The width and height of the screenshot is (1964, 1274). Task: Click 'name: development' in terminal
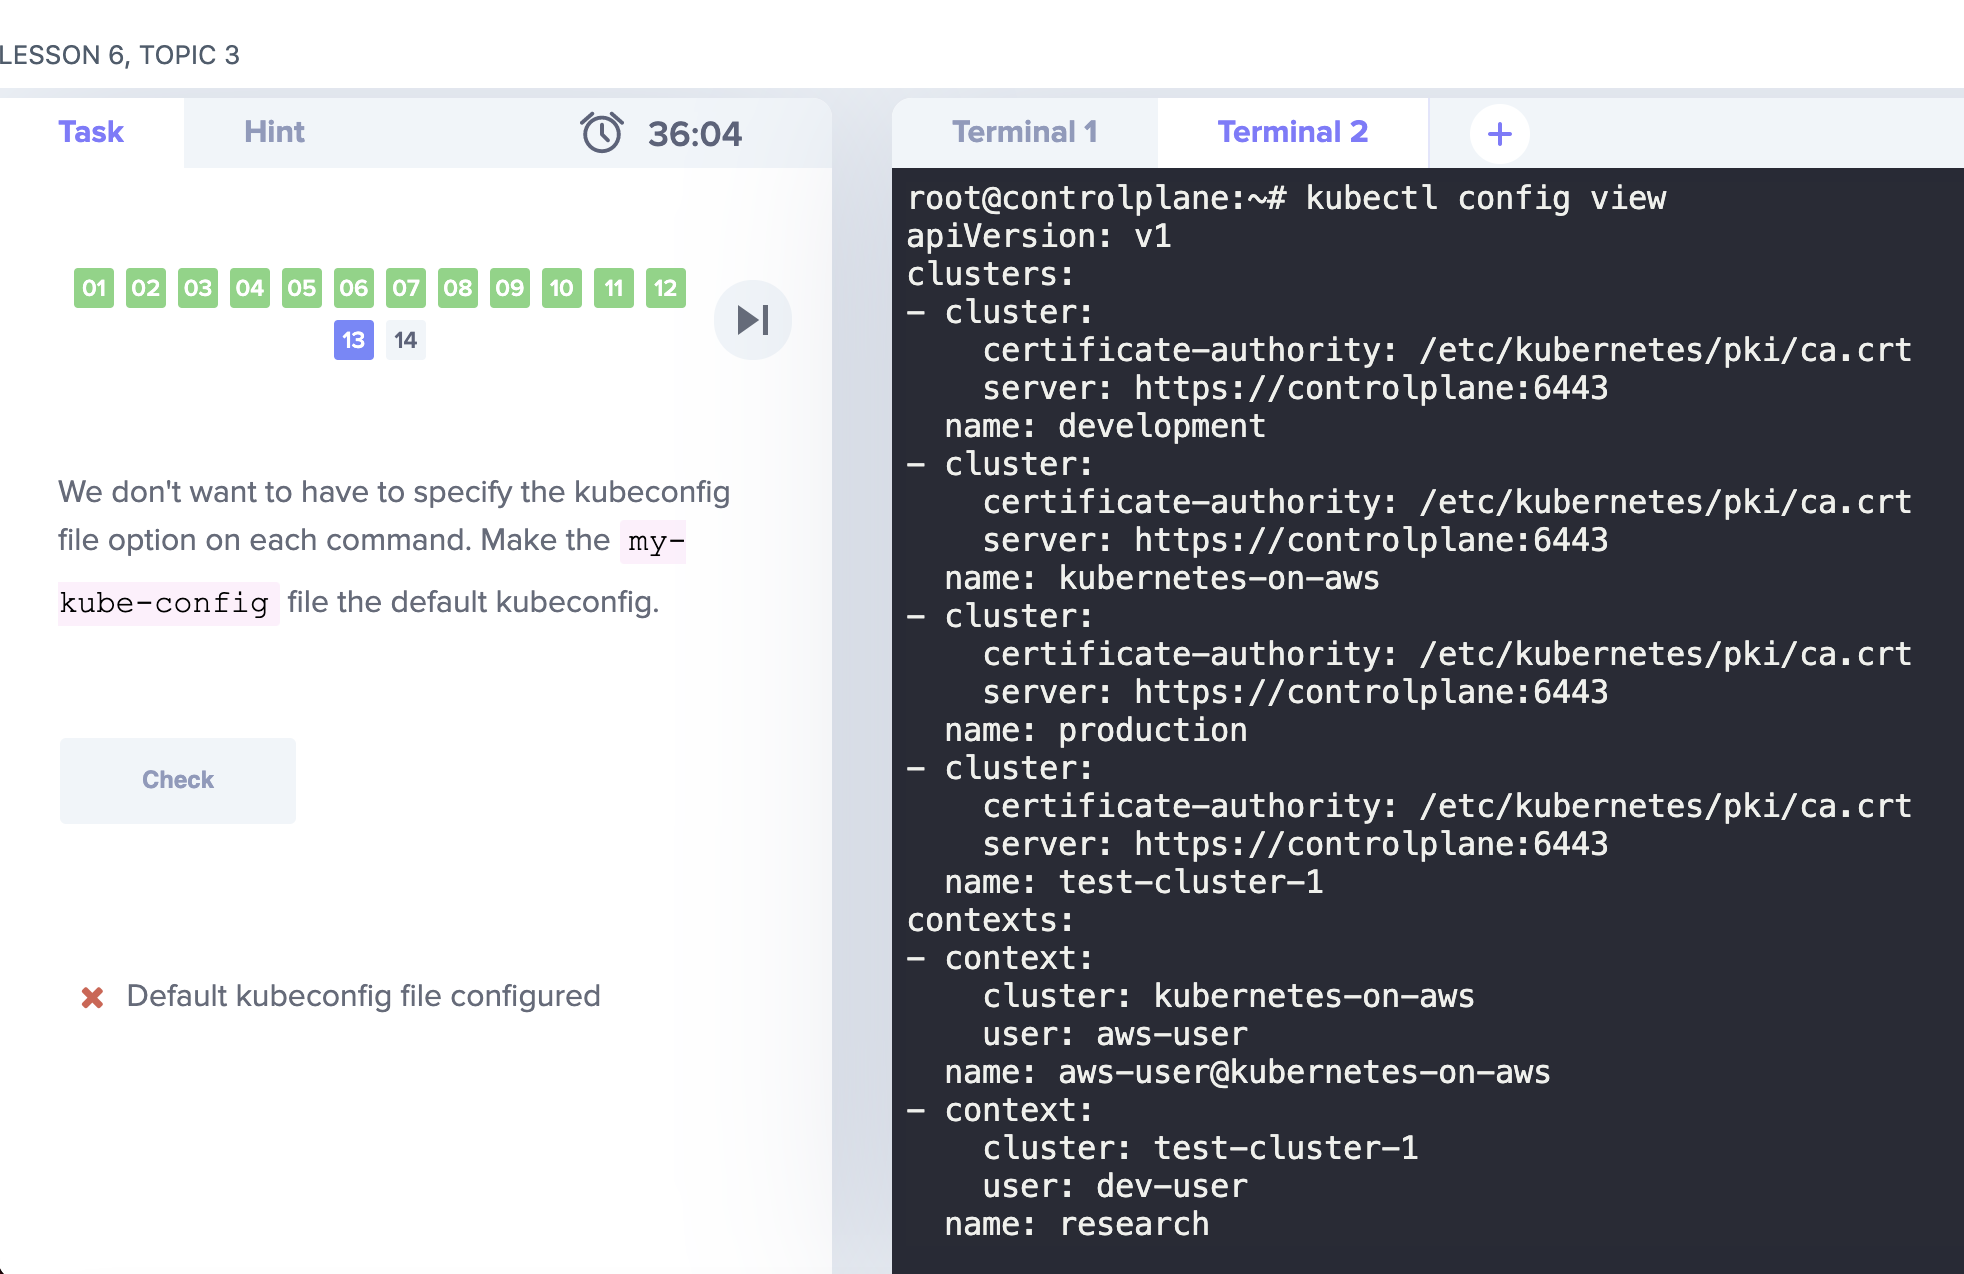pyautogui.click(x=1105, y=426)
